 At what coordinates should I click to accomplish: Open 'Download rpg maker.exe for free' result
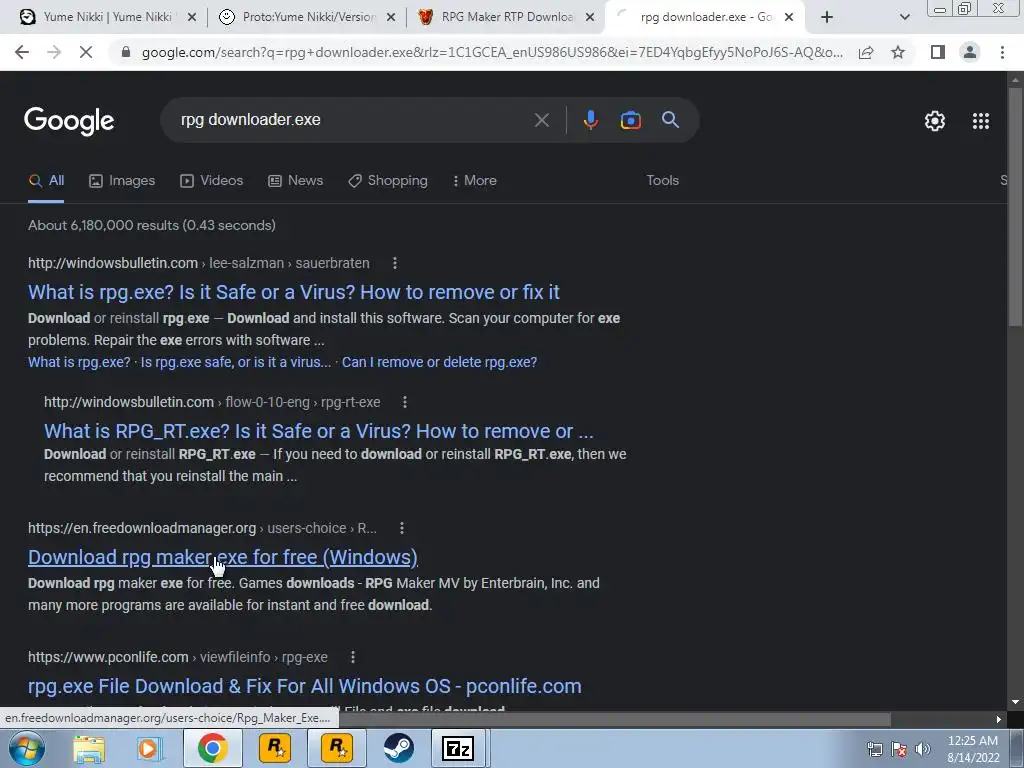coord(223,558)
